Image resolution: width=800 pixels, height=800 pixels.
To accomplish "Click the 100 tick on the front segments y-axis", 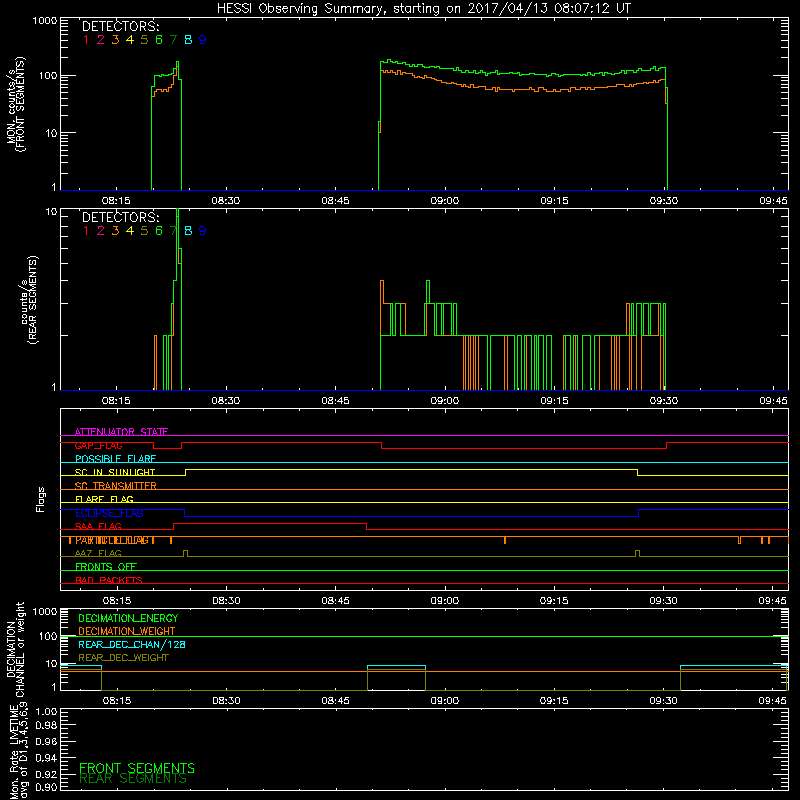I will [x=48, y=76].
